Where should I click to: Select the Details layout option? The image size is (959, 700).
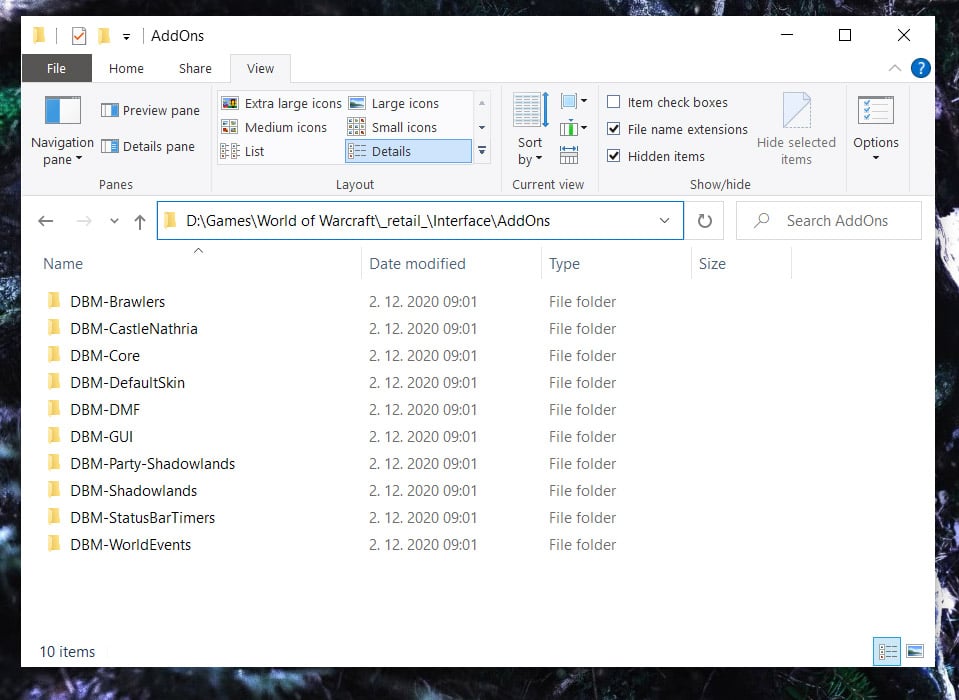point(408,151)
